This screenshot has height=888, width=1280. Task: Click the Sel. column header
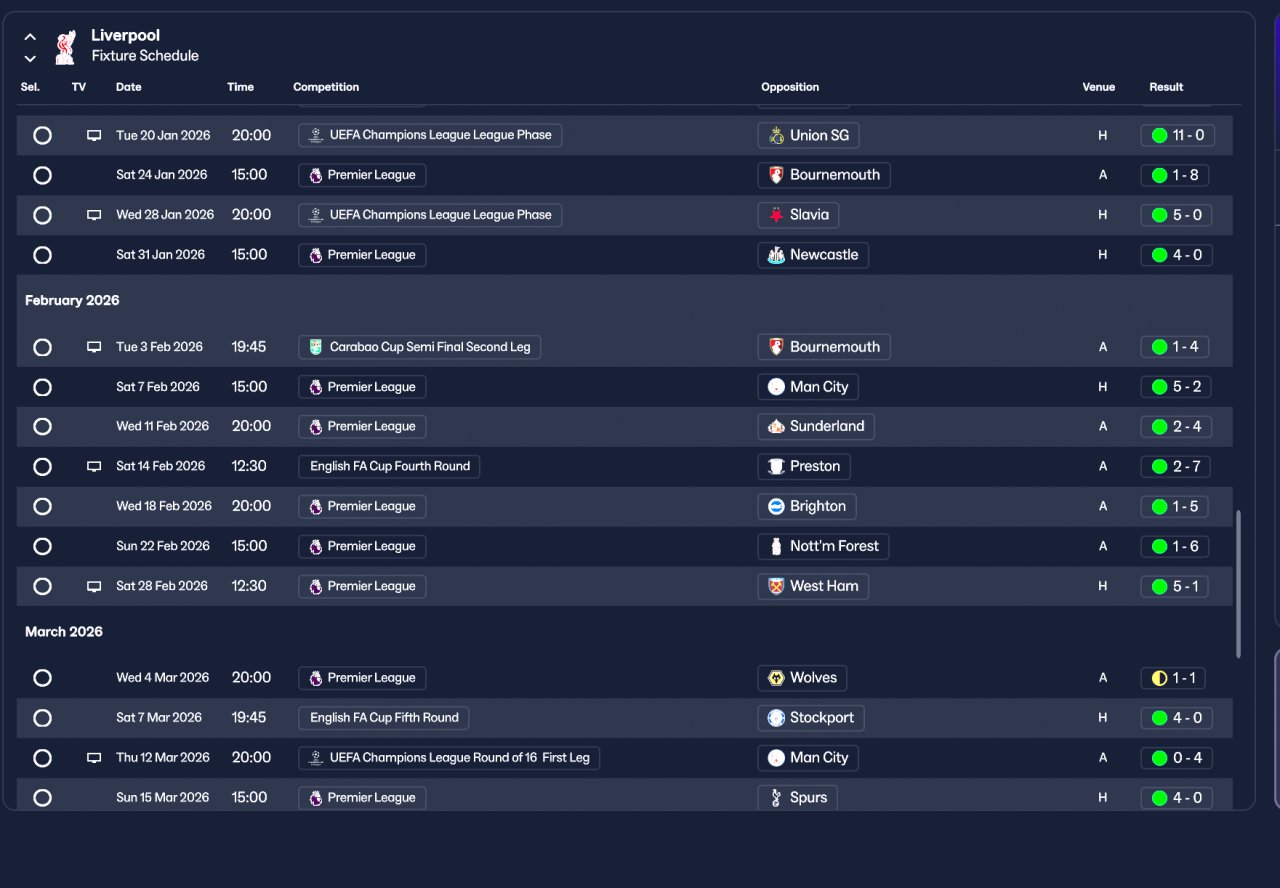point(30,87)
